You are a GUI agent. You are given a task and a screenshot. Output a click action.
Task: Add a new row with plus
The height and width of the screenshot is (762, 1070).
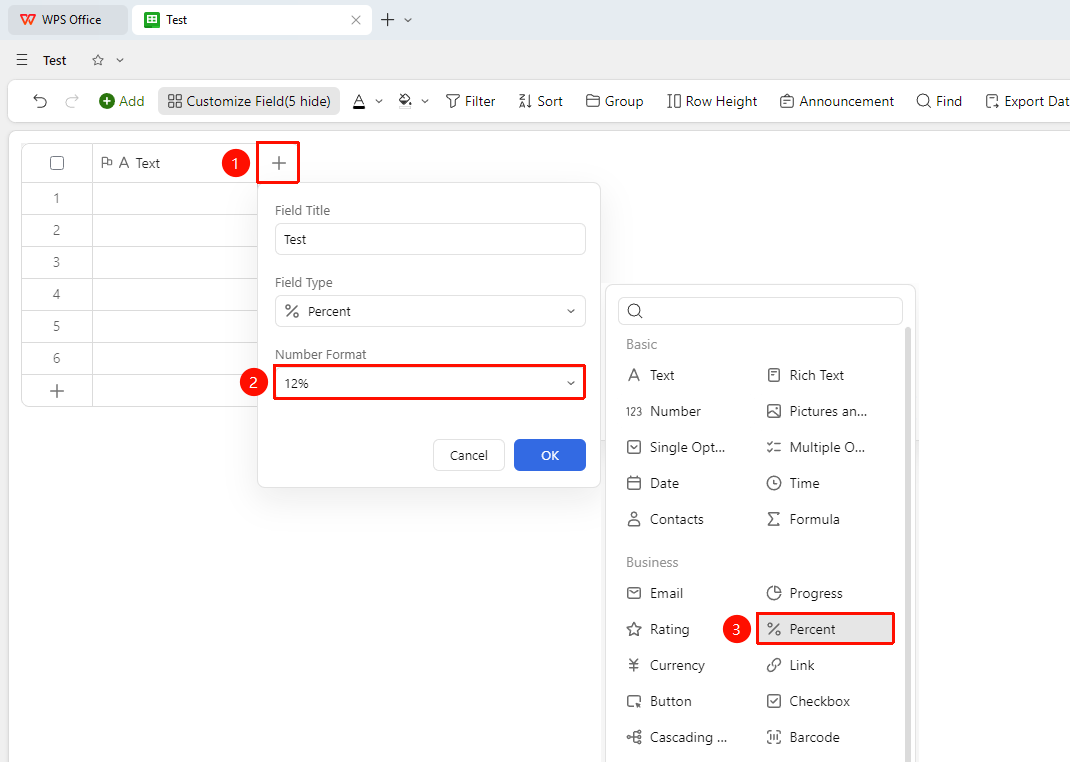click(x=57, y=391)
